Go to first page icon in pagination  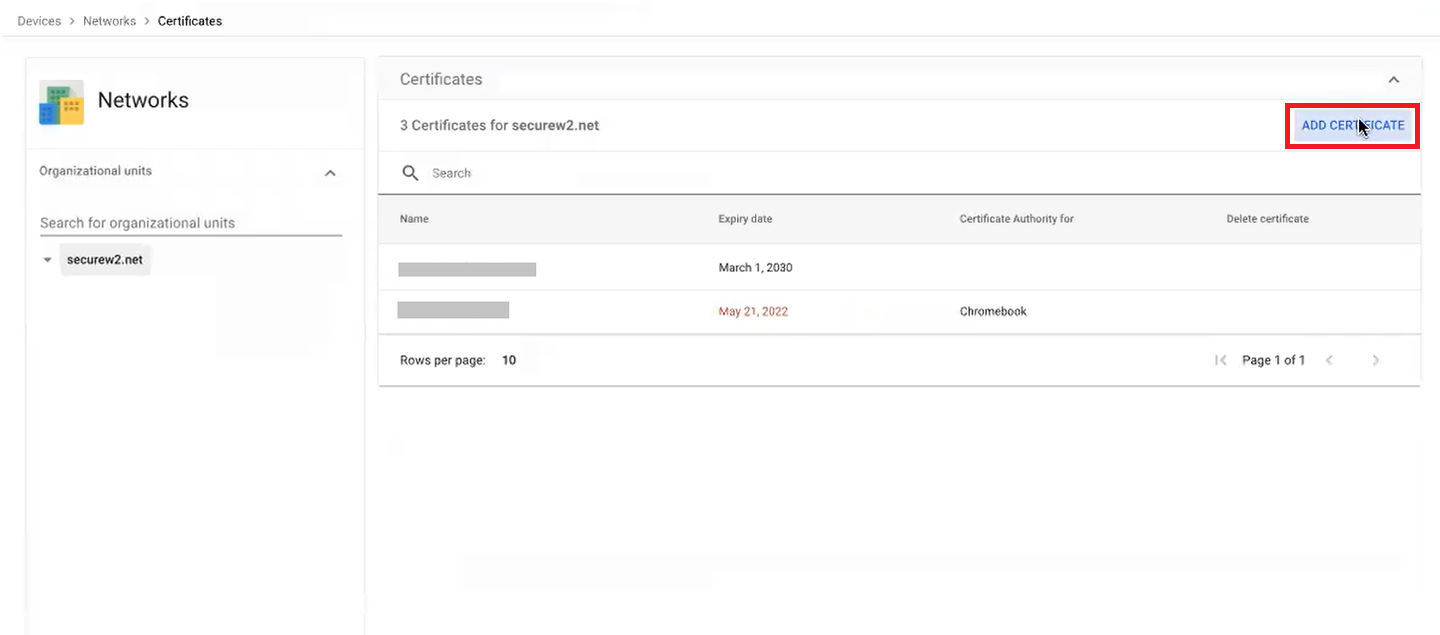1220,360
